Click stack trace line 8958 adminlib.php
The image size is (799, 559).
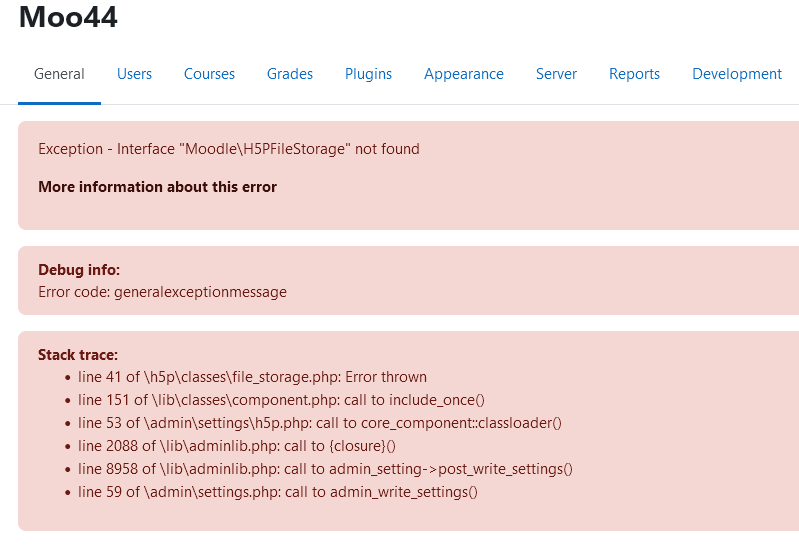pyautogui.click(x=325, y=469)
